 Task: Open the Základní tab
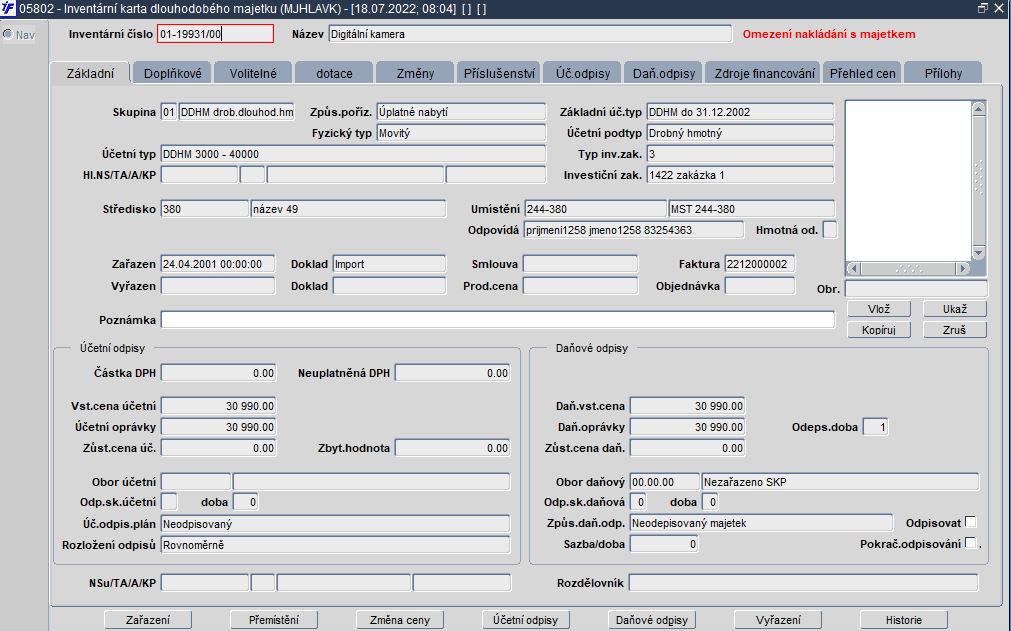point(90,73)
